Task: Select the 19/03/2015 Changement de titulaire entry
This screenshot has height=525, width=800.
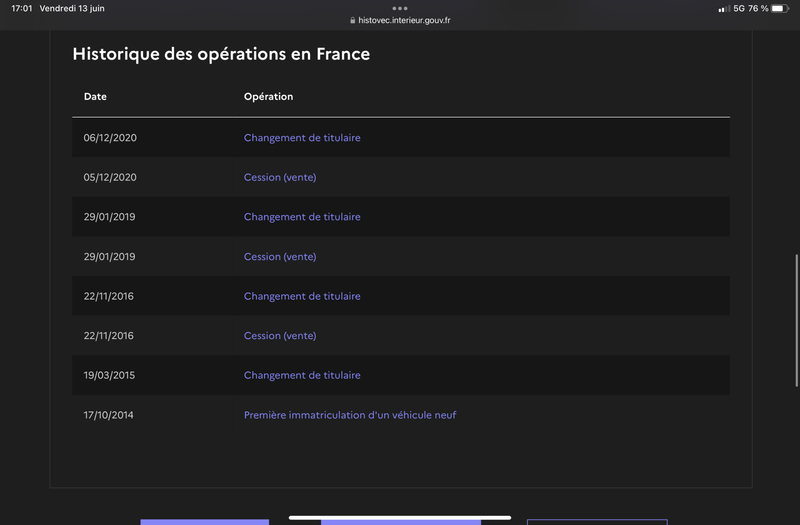Action: [302, 376]
